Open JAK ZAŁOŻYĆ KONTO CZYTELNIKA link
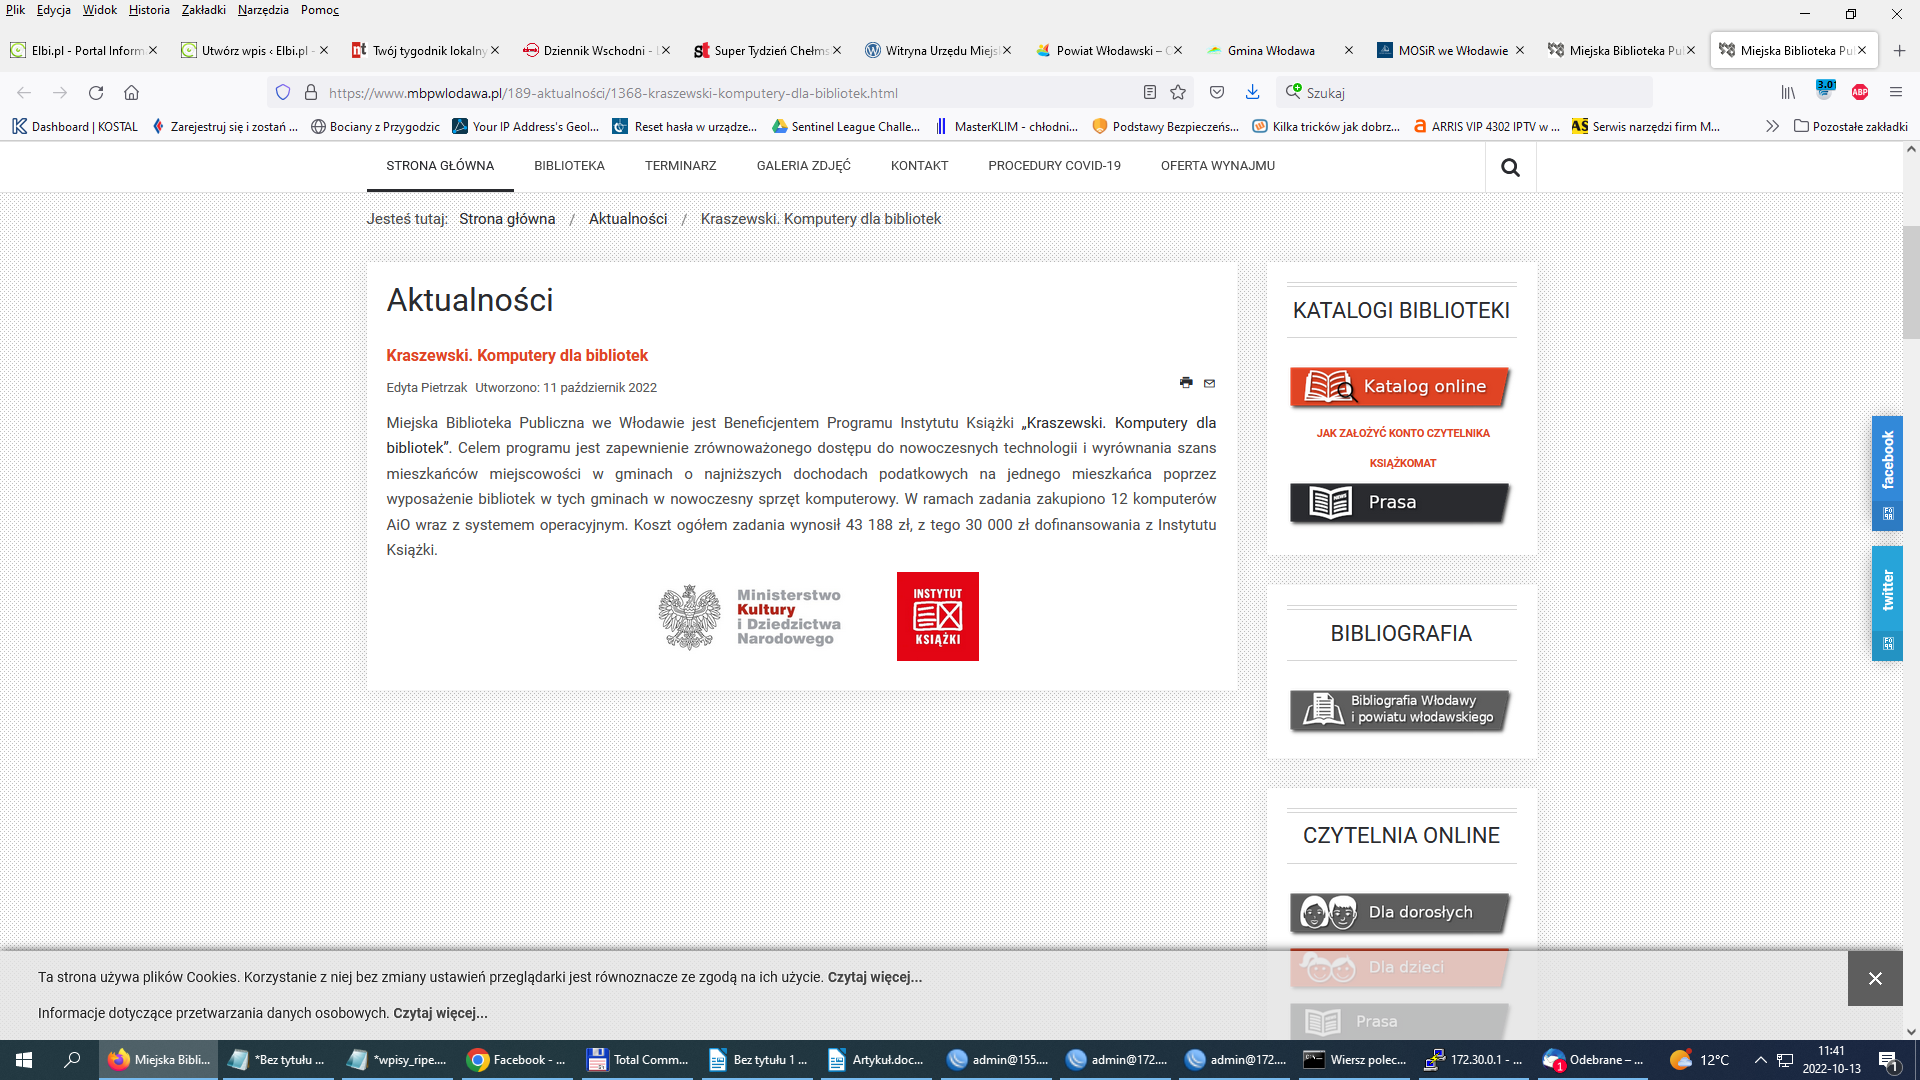 (1402, 433)
